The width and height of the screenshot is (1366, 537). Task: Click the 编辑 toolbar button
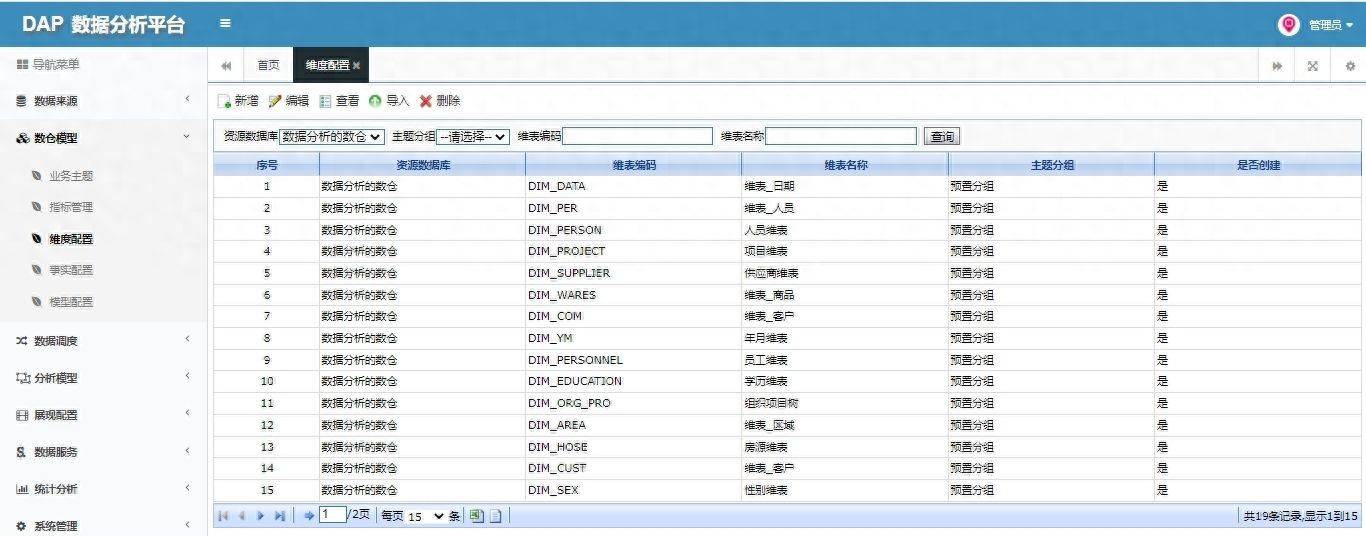[289, 101]
